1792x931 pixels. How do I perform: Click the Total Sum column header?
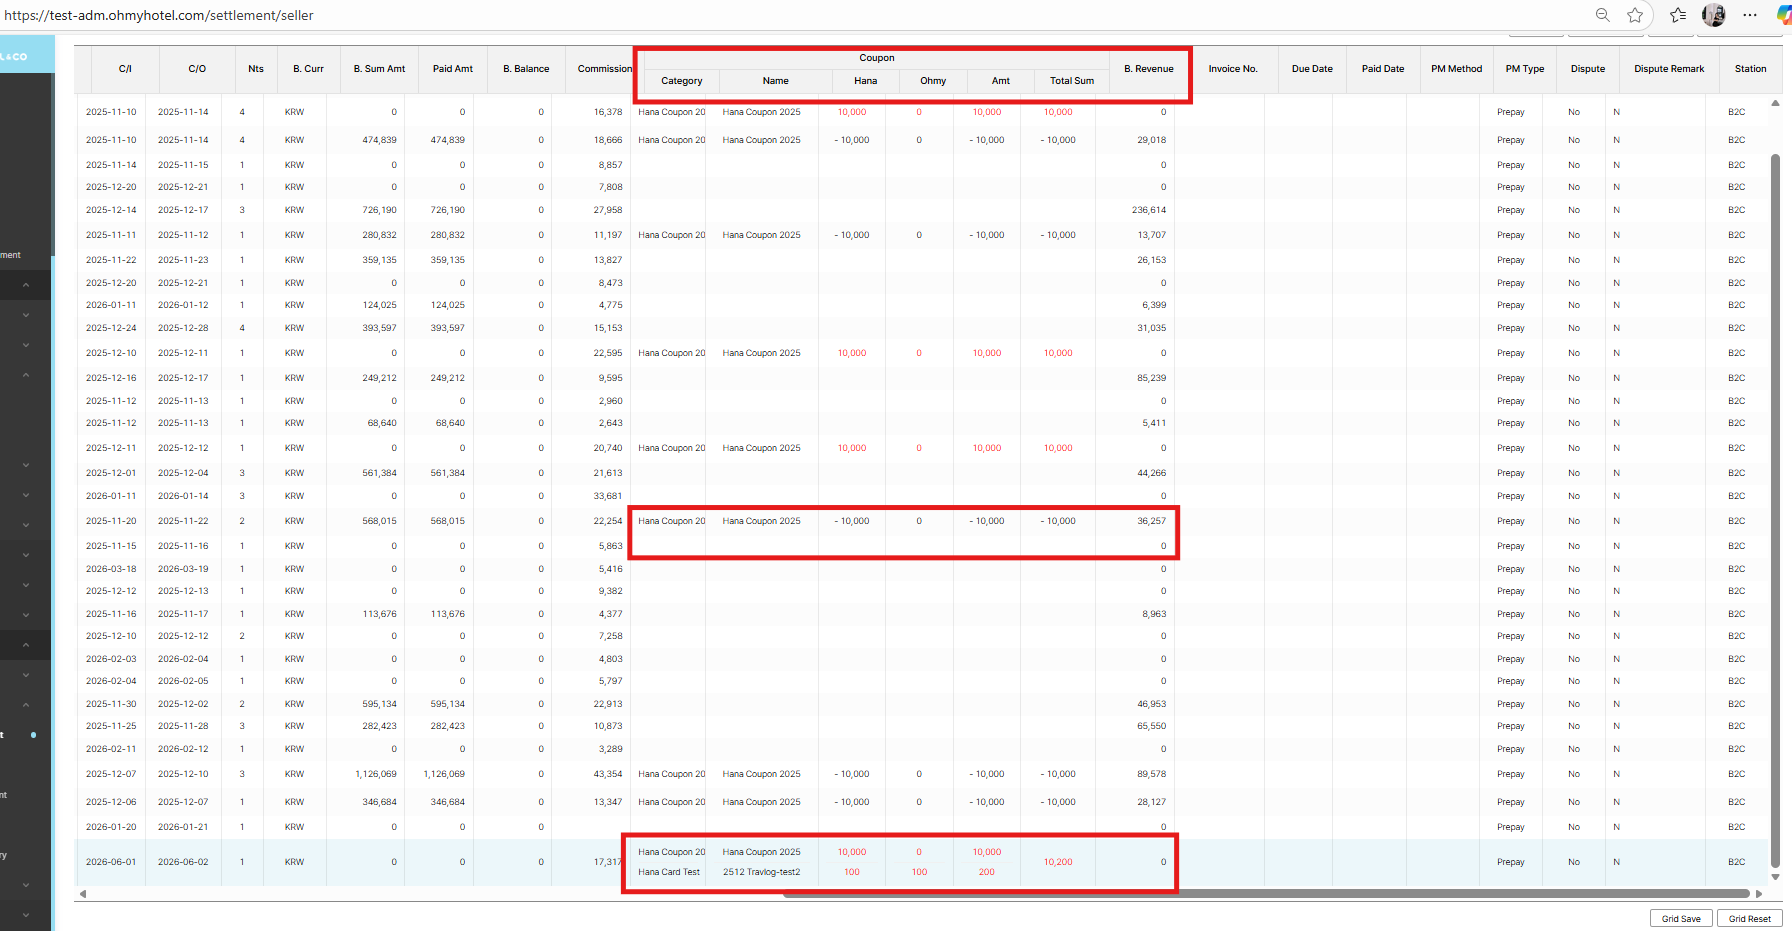1072,81
